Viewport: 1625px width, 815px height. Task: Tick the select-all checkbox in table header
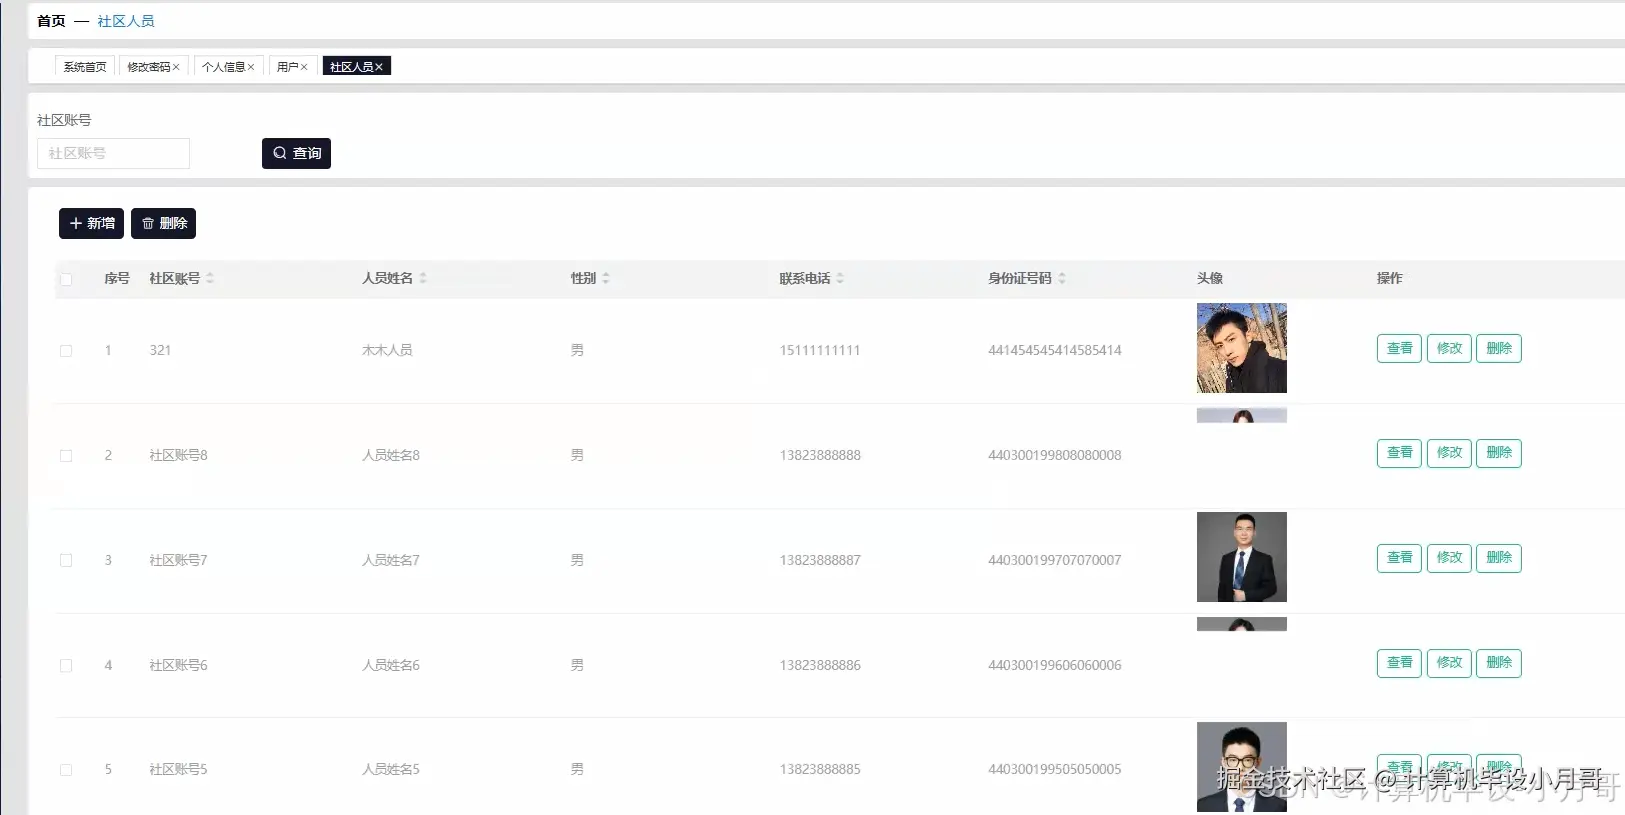pyautogui.click(x=66, y=279)
